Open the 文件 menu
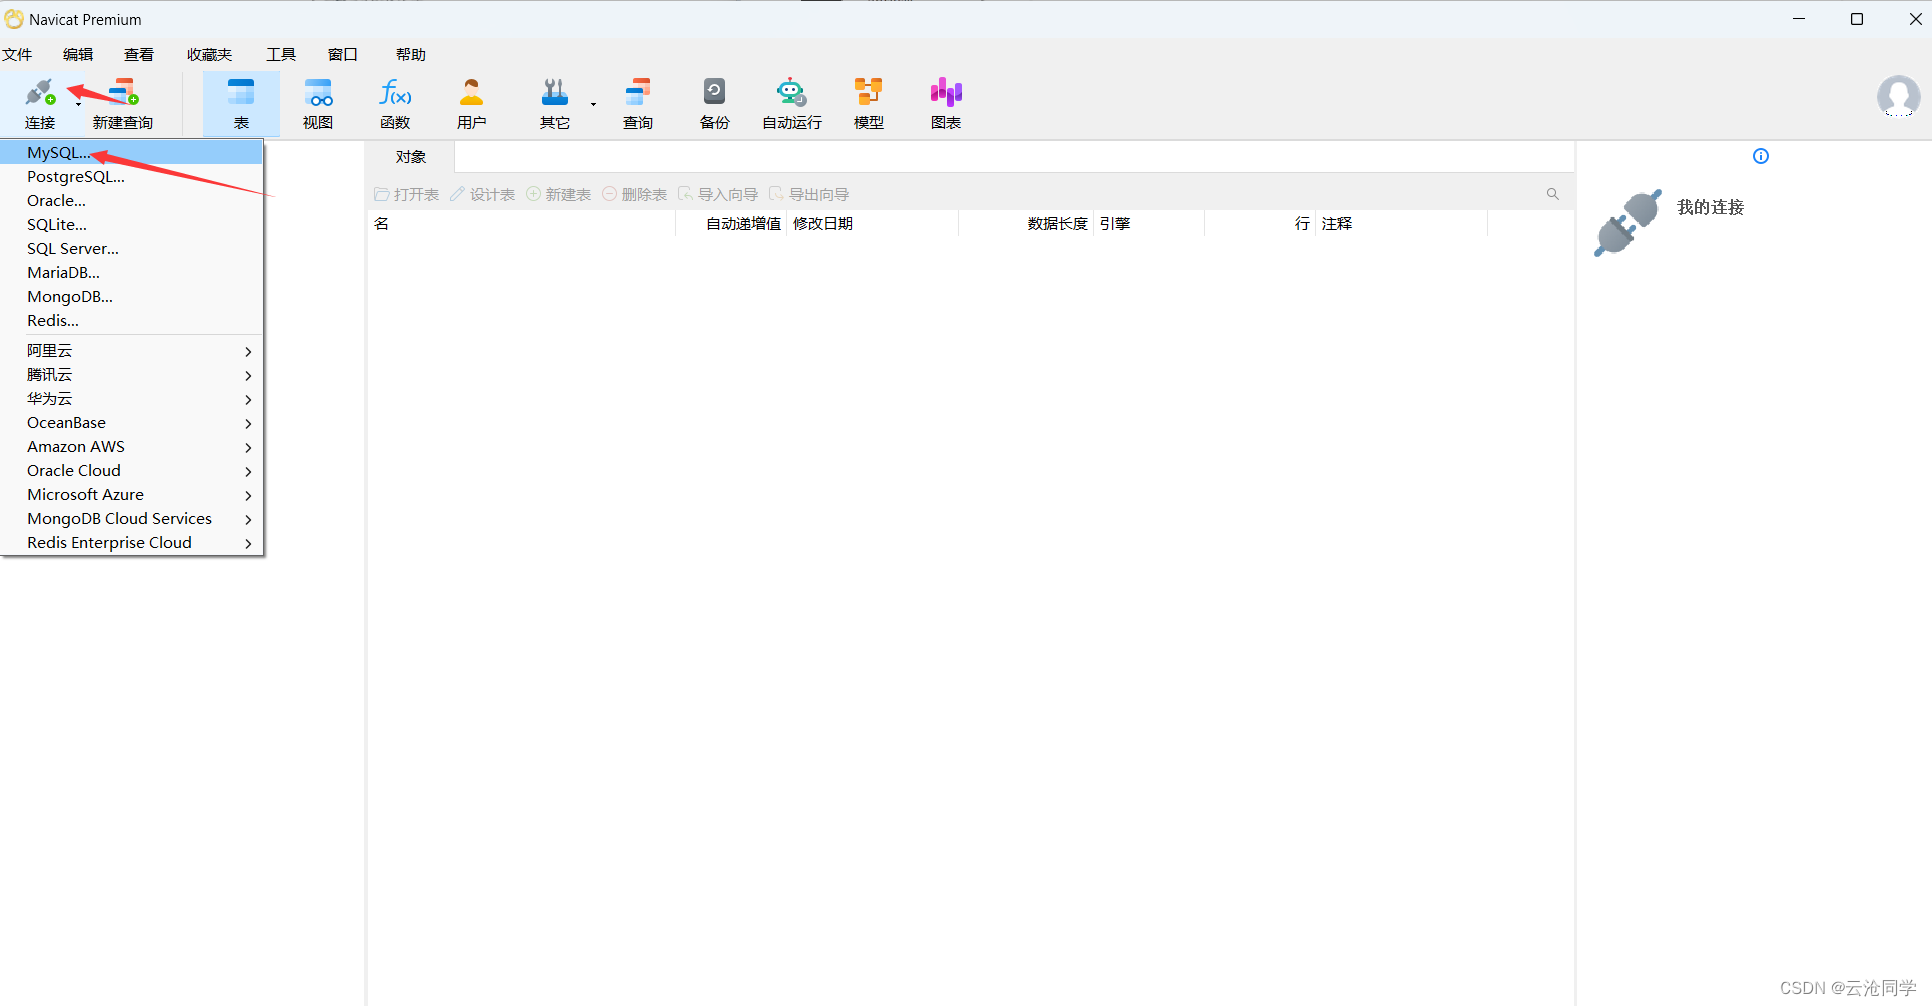The width and height of the screenshot is (1932, 1006). (17, 55)
